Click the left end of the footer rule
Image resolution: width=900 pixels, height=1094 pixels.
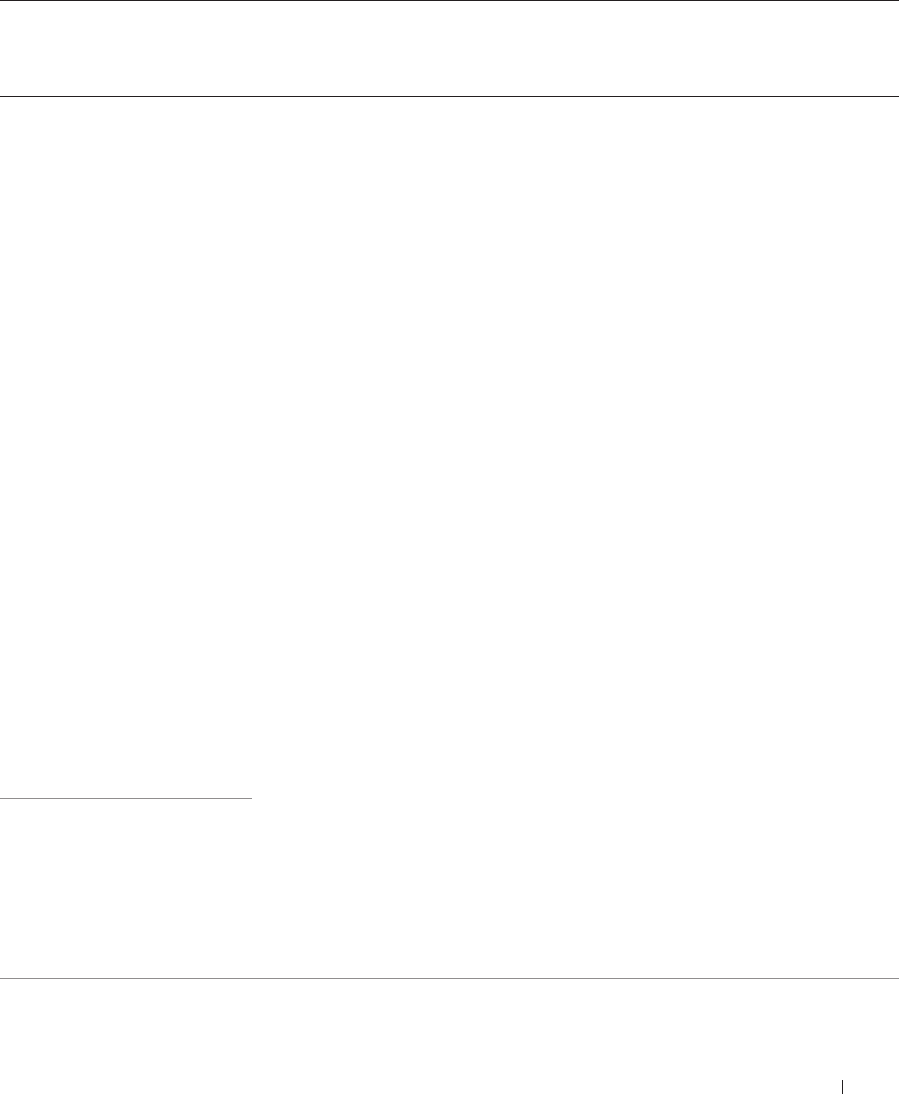(x=5, y=978)
